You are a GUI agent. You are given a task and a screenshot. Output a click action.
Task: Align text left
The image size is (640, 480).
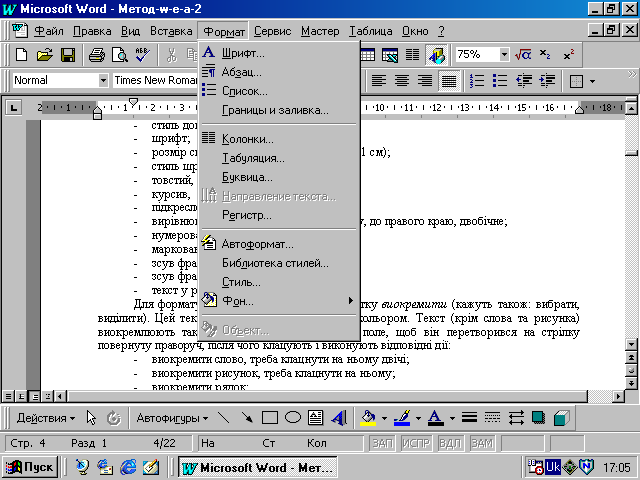point(379,80)
